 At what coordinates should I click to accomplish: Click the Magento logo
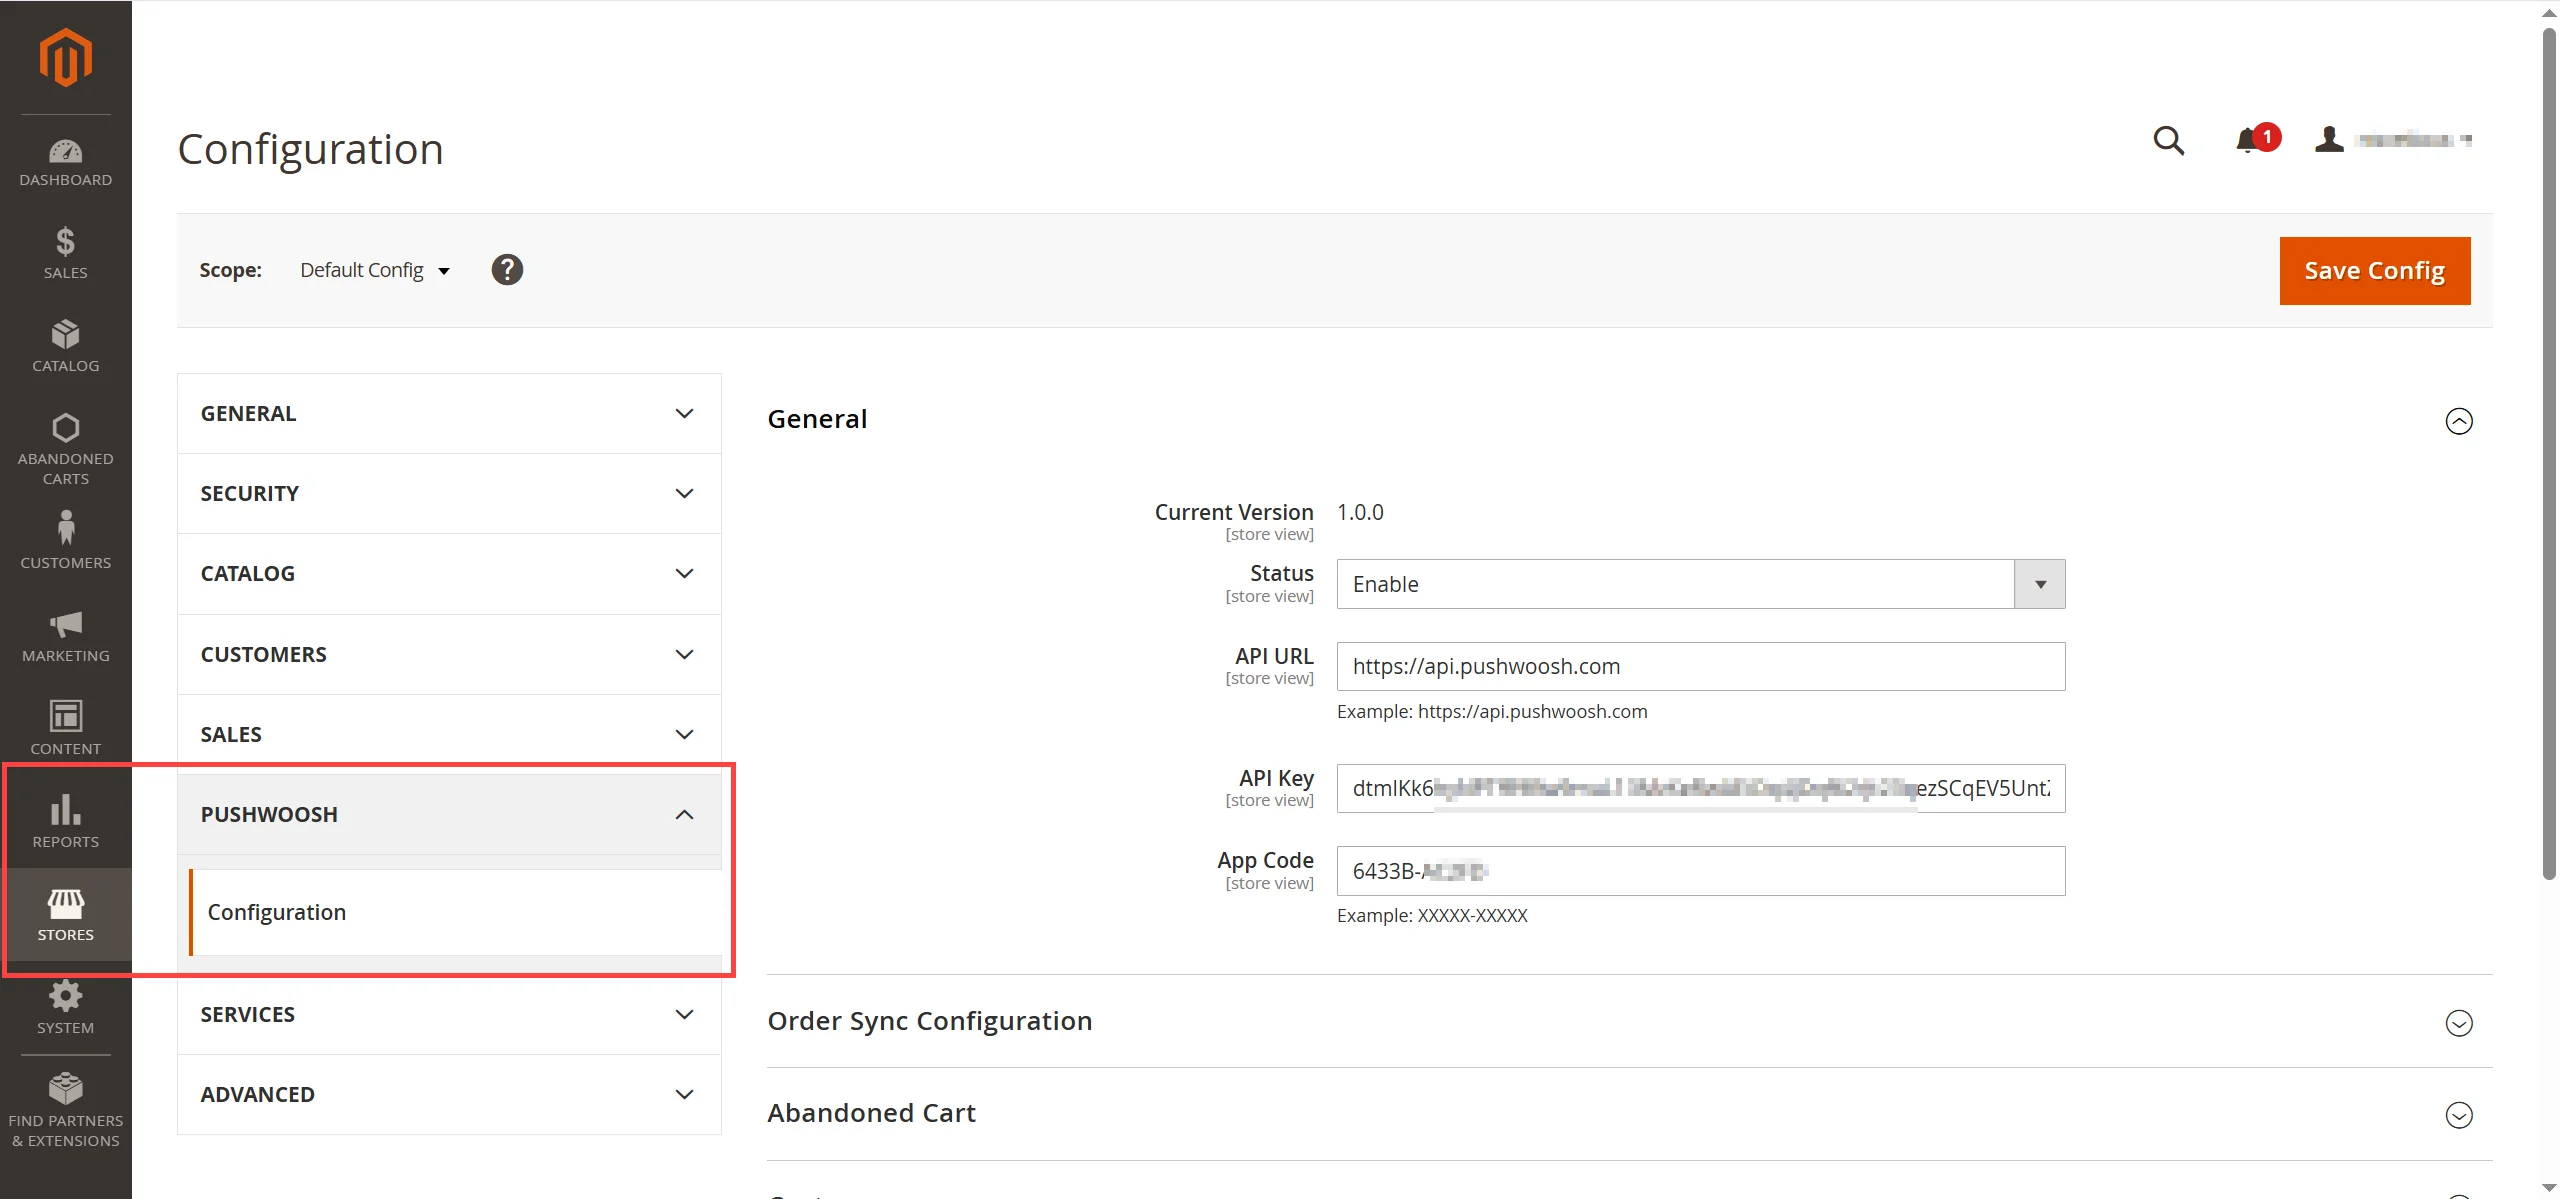[x=64, y=57]
